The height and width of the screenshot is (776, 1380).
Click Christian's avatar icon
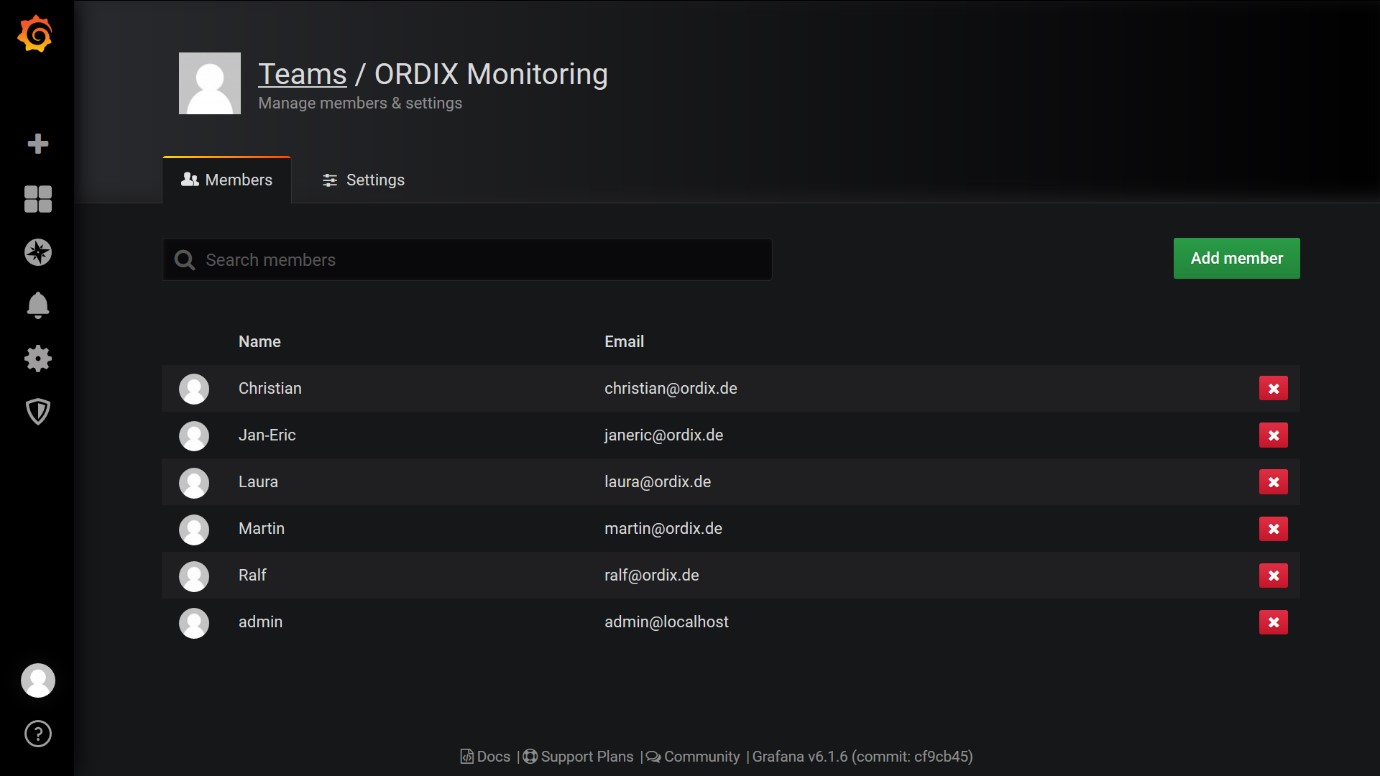pos(194,389)
